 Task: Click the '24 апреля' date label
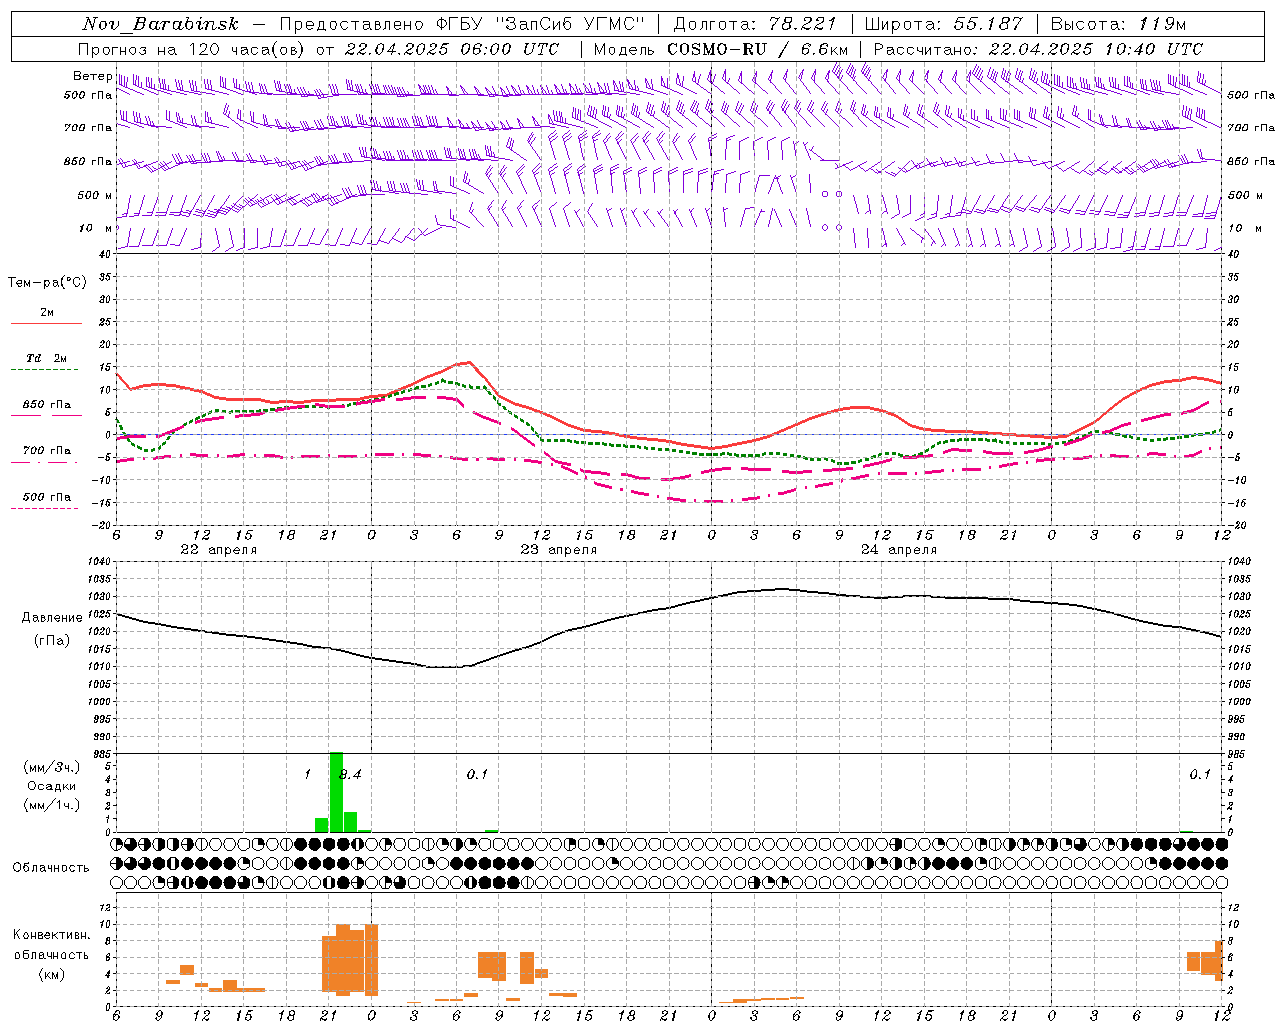(898, 550)
